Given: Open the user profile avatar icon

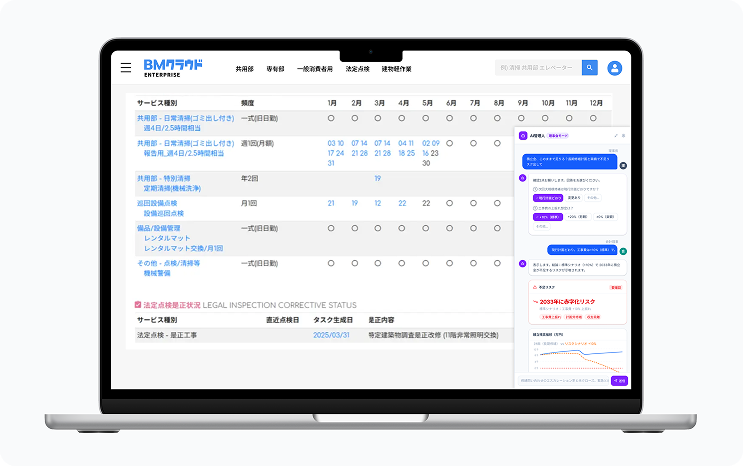Looking at the screenshot, I should (x=615, y=68).
